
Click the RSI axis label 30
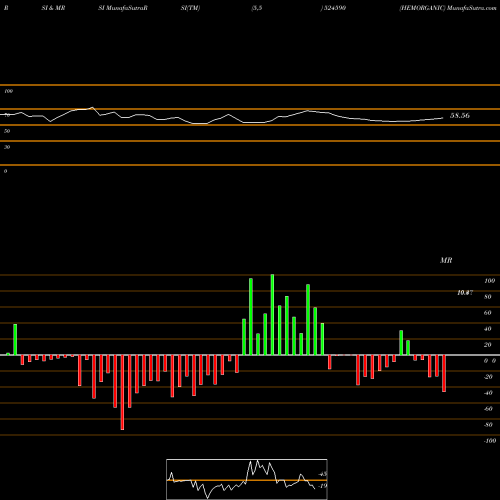click(7, 147)
